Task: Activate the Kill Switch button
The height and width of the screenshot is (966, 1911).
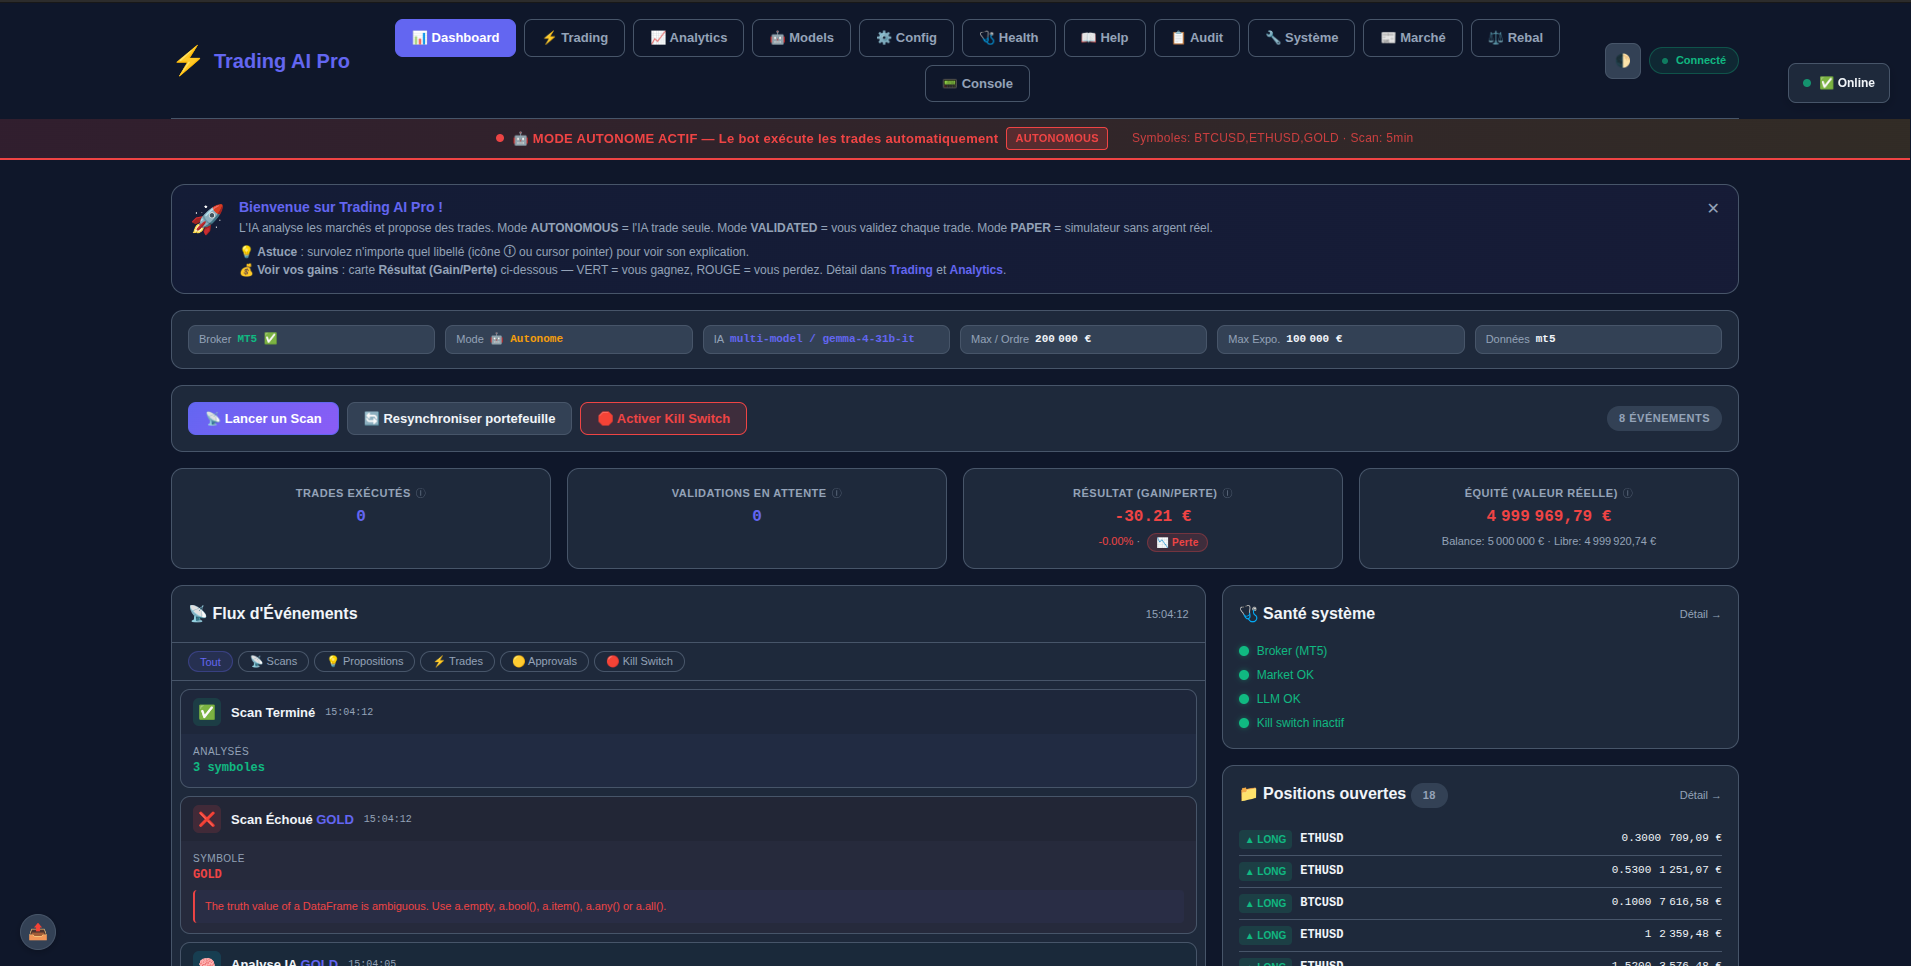Action: point(663,419)
